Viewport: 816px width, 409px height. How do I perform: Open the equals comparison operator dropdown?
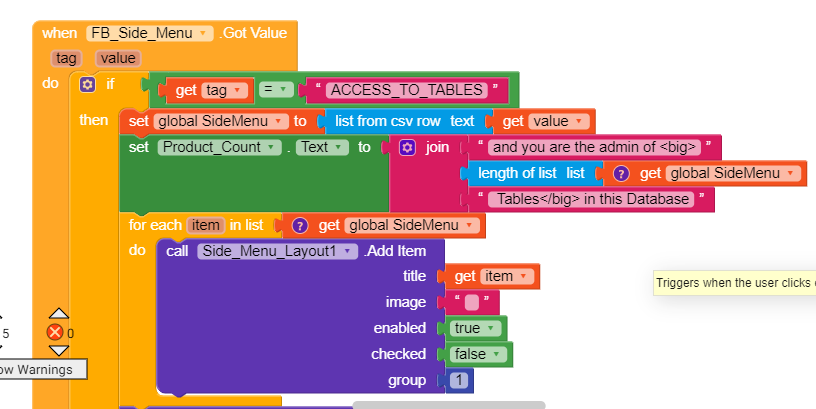coord(276,90)
